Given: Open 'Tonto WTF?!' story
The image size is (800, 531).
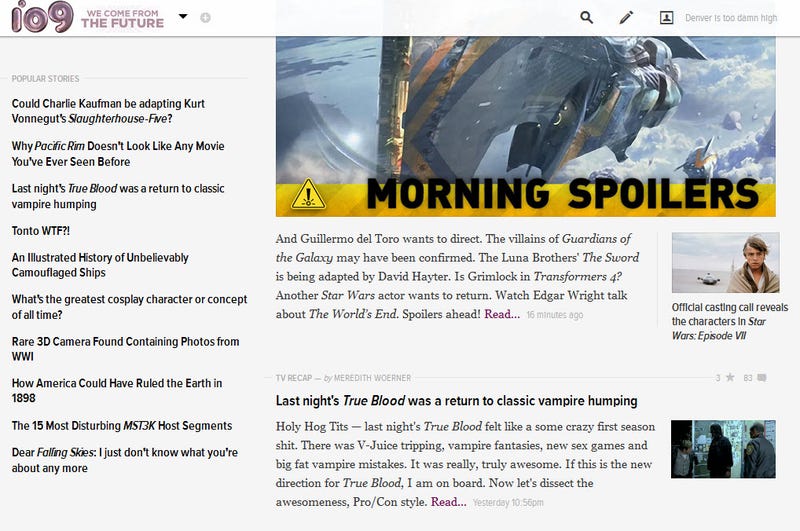Looking at the screenshot, I should 41,231.
